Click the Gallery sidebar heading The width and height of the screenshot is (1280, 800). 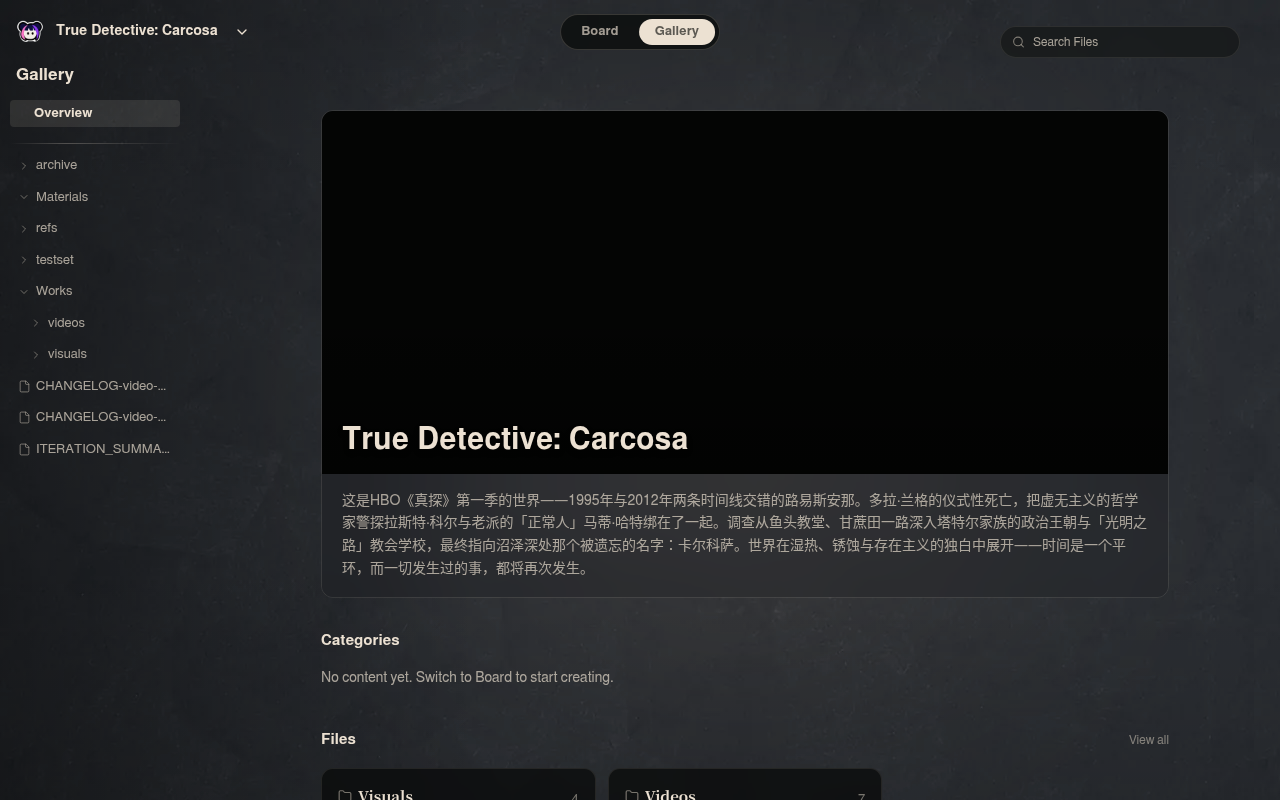pos(45,75)
